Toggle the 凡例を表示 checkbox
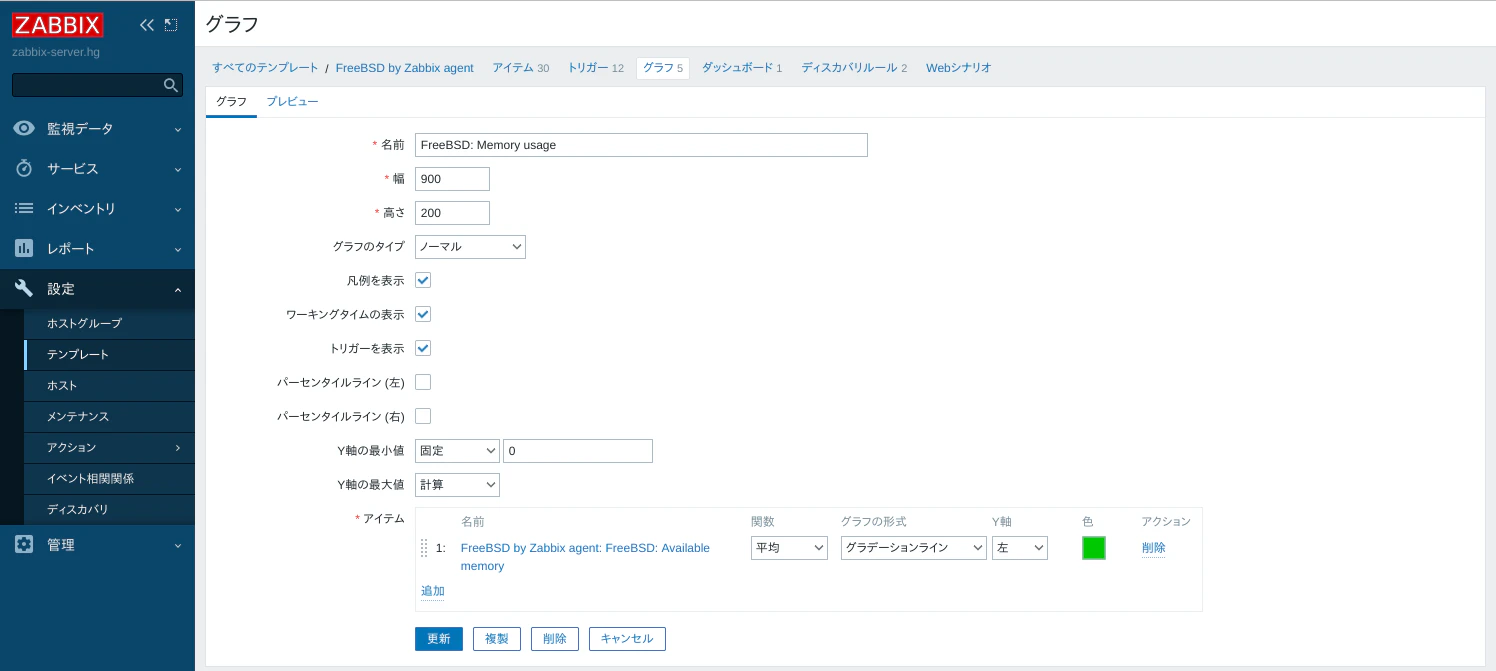This screenshot has height=671, width=1496. click(x=423, y=280)
